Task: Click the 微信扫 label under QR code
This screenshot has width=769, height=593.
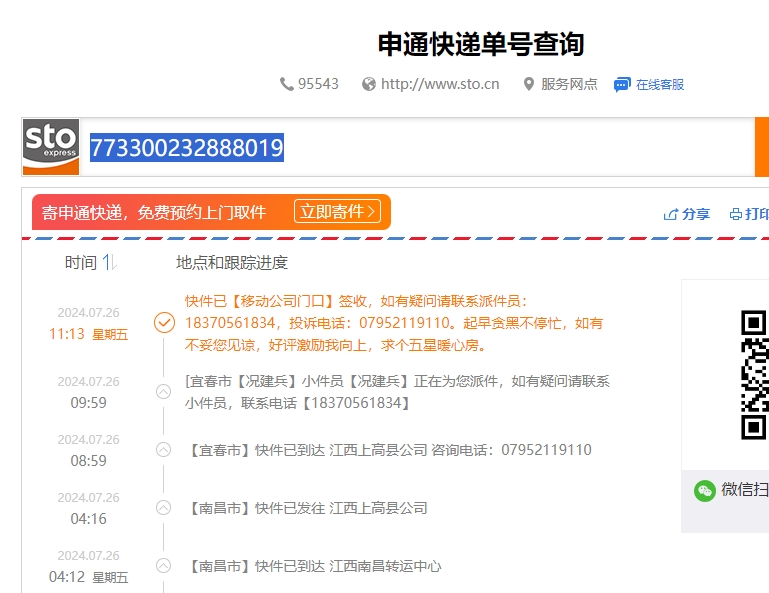Action: pyautogui.click(x=745, y=490)
